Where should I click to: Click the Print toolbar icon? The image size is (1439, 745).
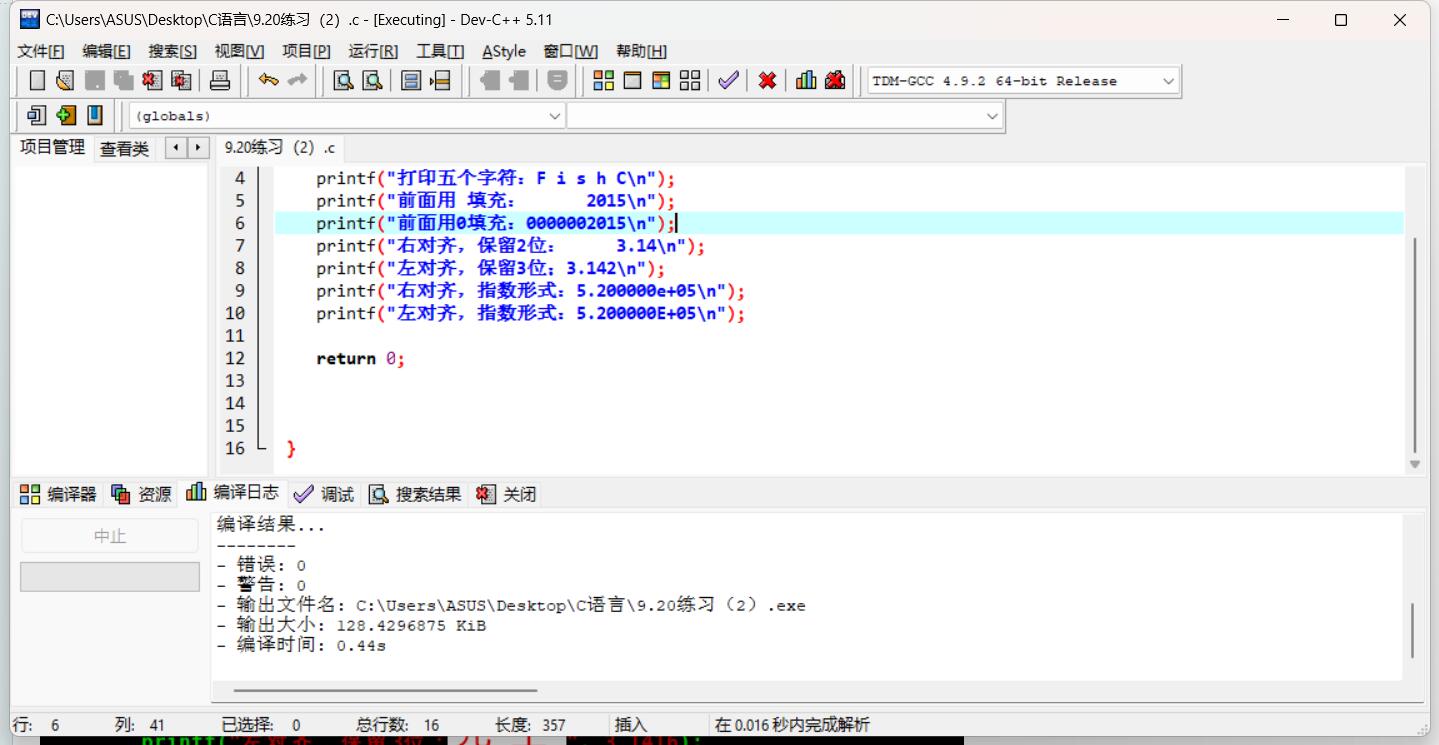click(221, 81)
